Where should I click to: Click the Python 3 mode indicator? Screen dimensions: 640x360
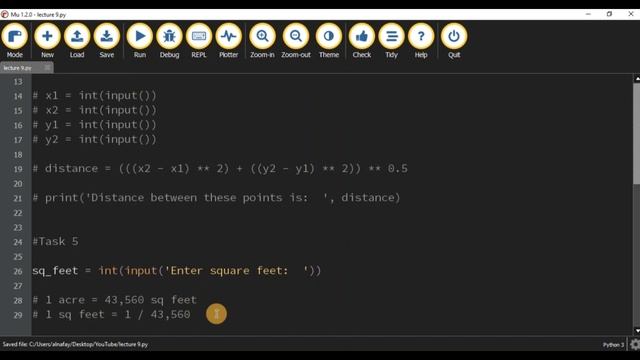pos(613,345)
